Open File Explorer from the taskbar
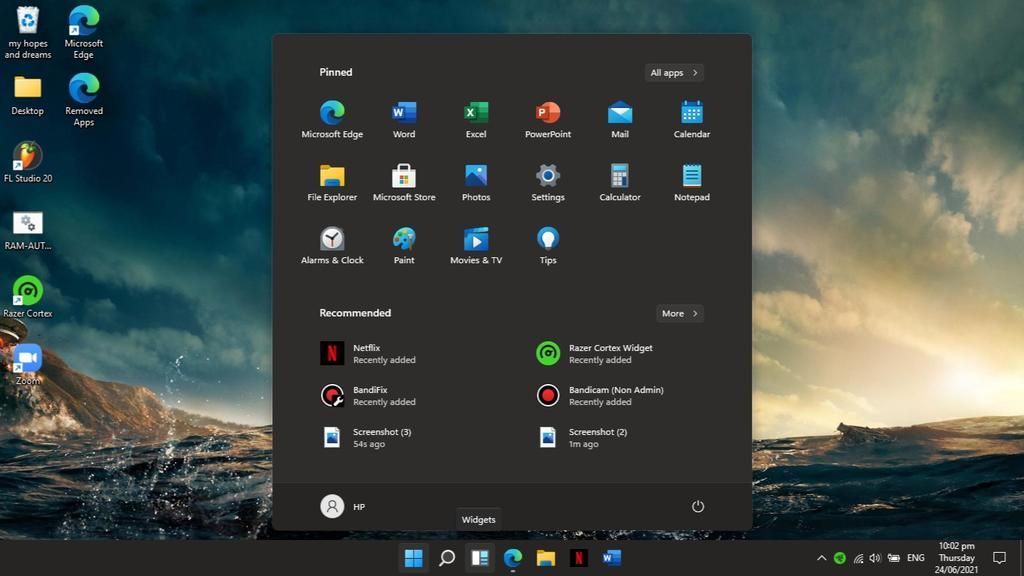 click(x=546, y=558)
